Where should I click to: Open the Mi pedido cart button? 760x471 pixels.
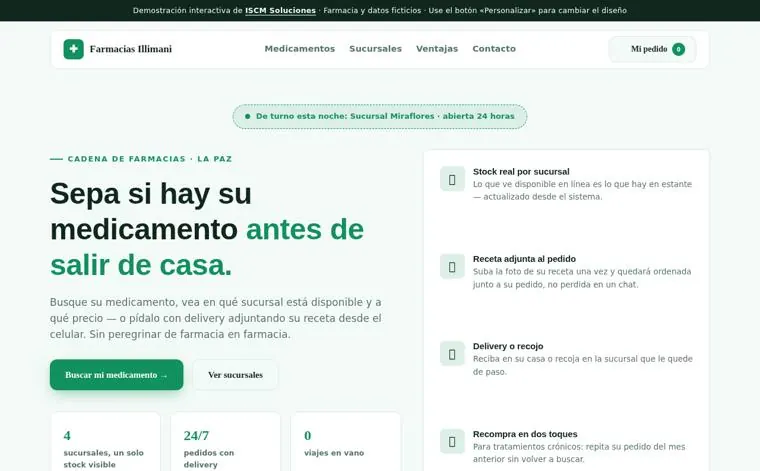click(x=652, y=49)
